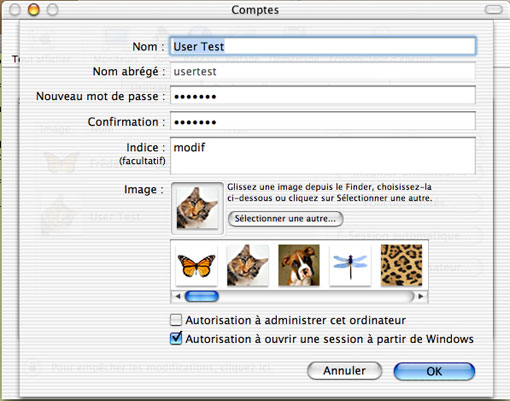Focus the Nom field containing User Test
The image size is (510, 401).
pyautogui.click(x=323, y=46)
